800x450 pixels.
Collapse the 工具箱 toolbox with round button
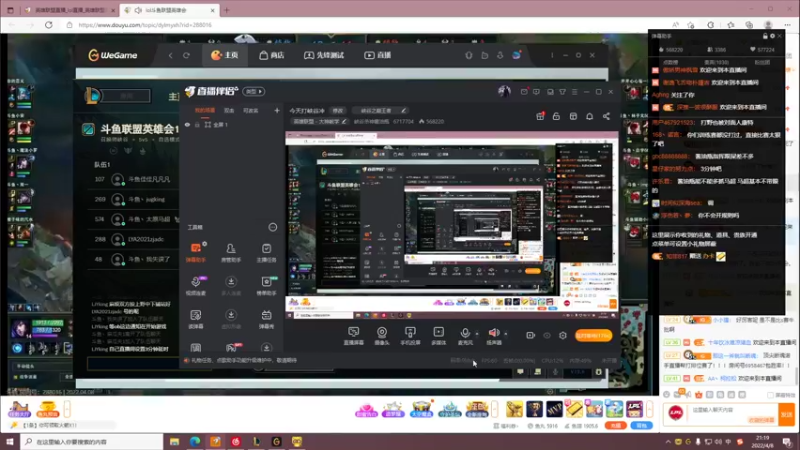(273, 227)
